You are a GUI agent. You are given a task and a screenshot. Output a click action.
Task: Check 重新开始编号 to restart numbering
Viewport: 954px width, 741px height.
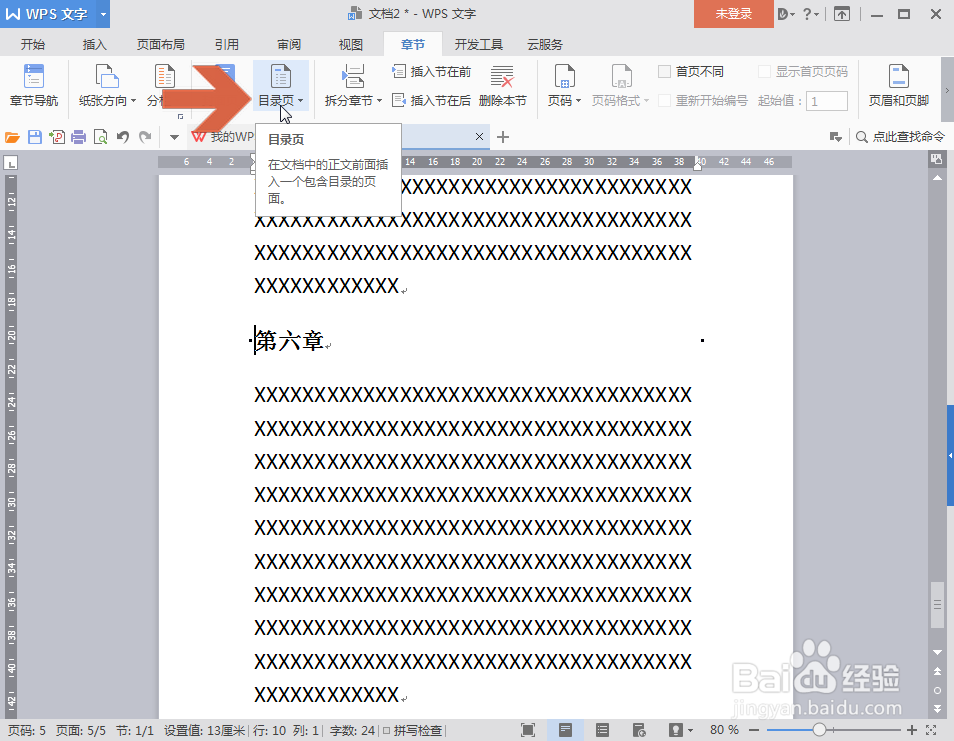pyautogui.click(x=664, y=100)
